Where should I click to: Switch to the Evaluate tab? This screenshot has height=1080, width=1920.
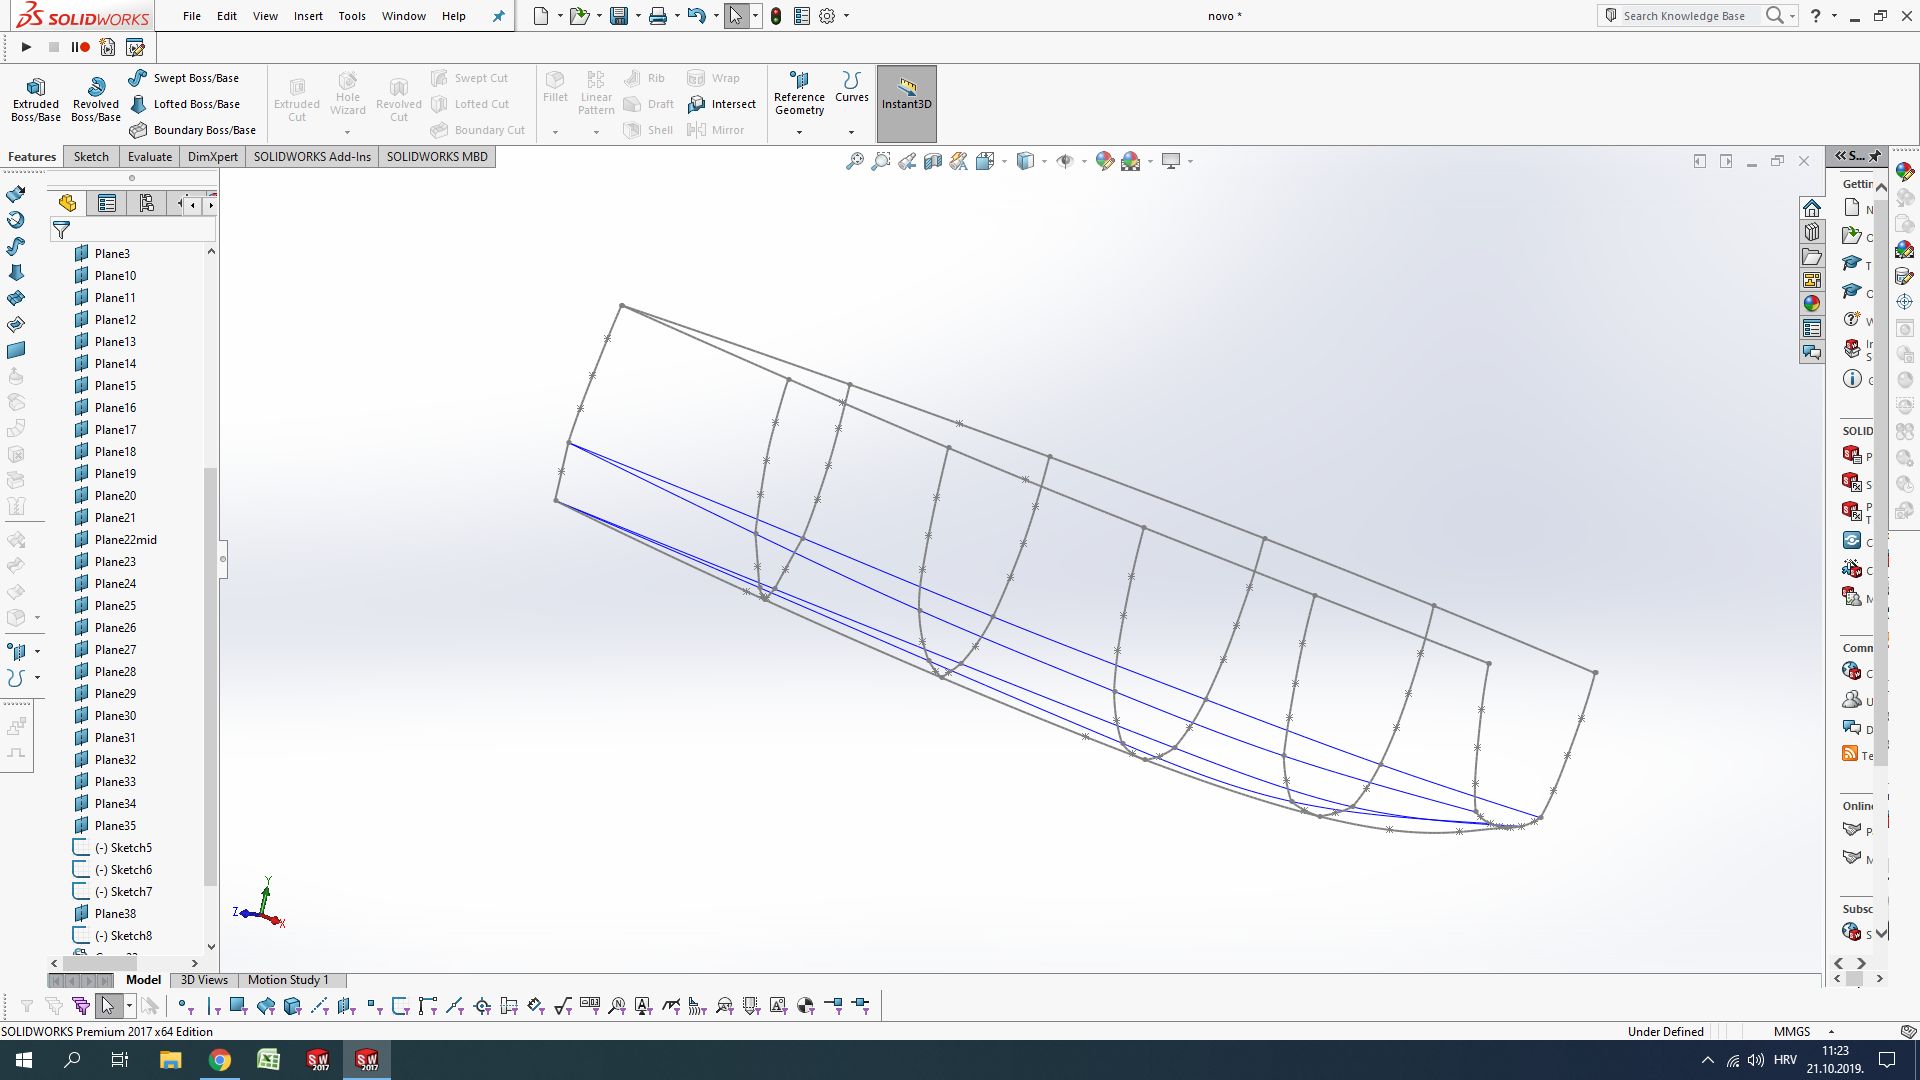click(149, 156)
